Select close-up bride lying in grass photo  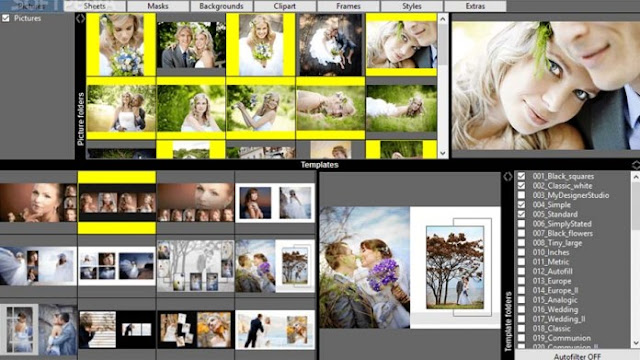coord(331,109)
